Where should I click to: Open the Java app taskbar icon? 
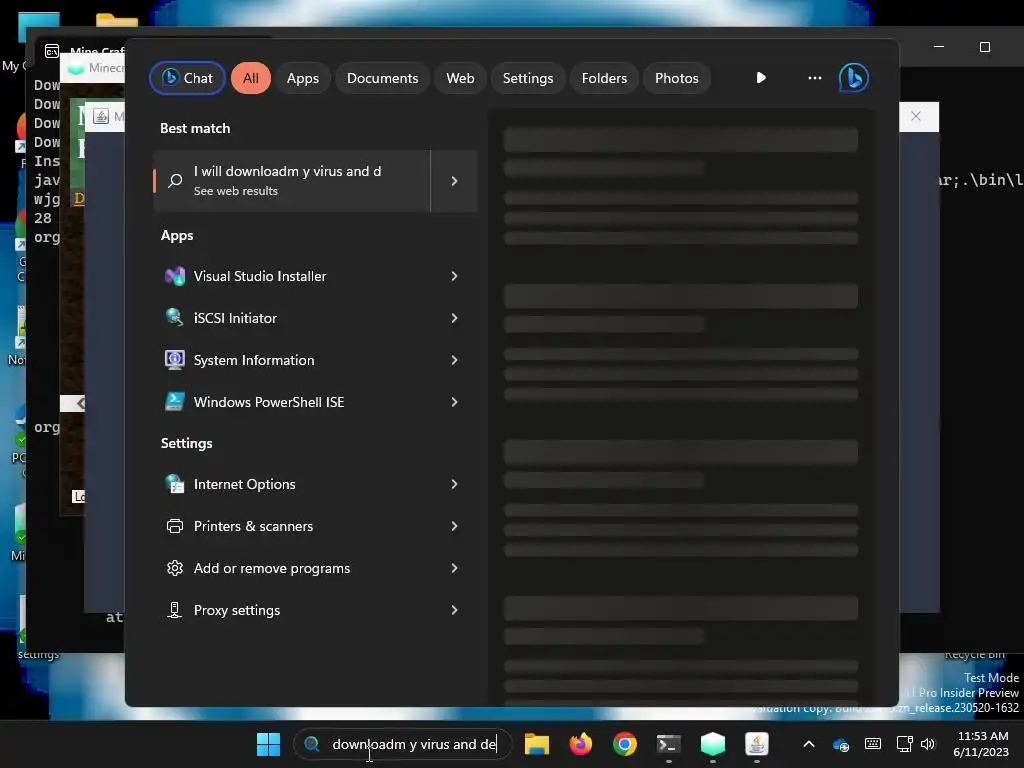[757, 744]
